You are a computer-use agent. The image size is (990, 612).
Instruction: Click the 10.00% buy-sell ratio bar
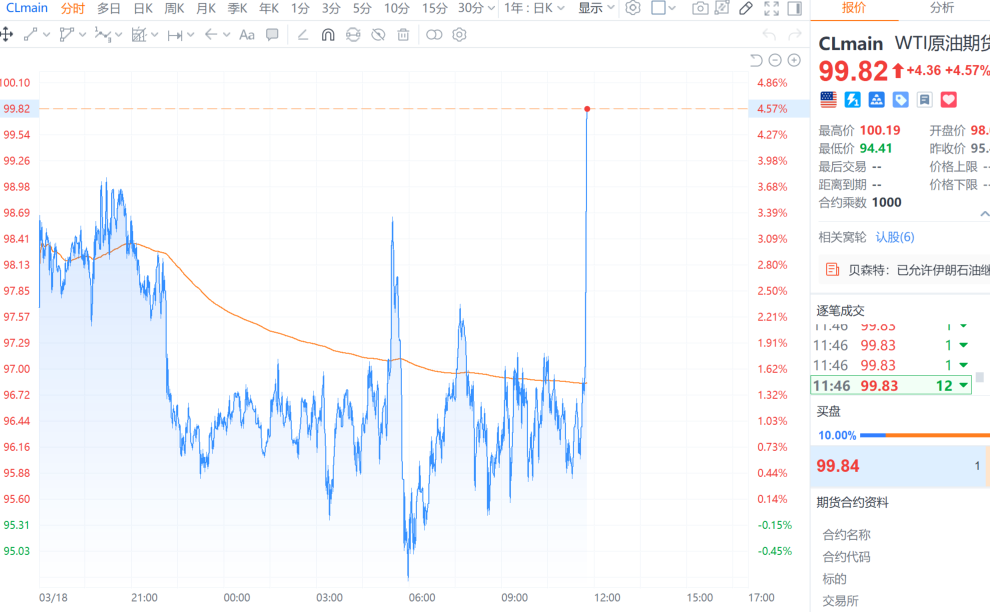point(837,435)
